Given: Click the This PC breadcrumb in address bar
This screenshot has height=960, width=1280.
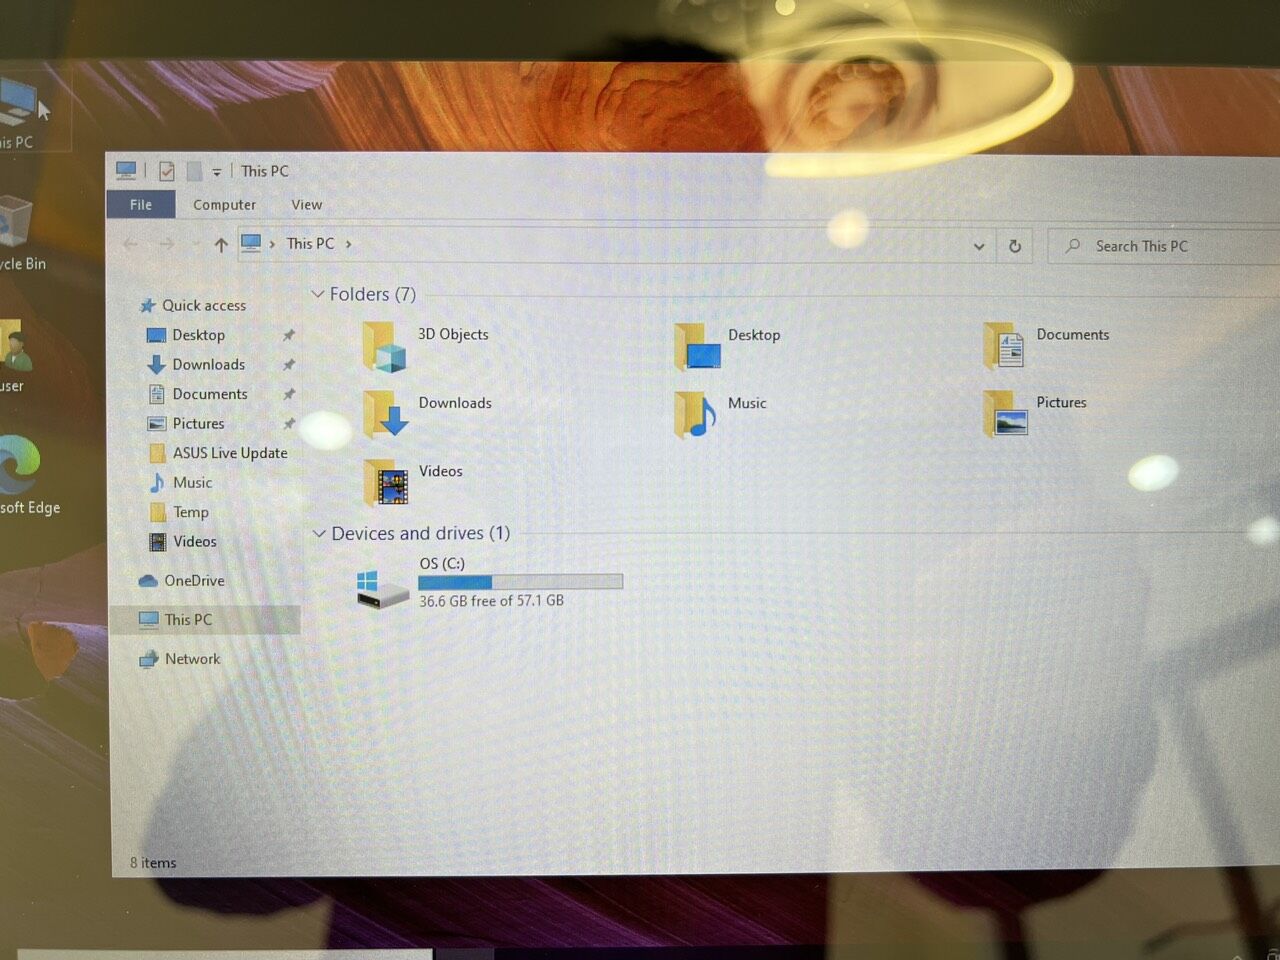Looking at the screenshot, I should click(x=310, y=243).
